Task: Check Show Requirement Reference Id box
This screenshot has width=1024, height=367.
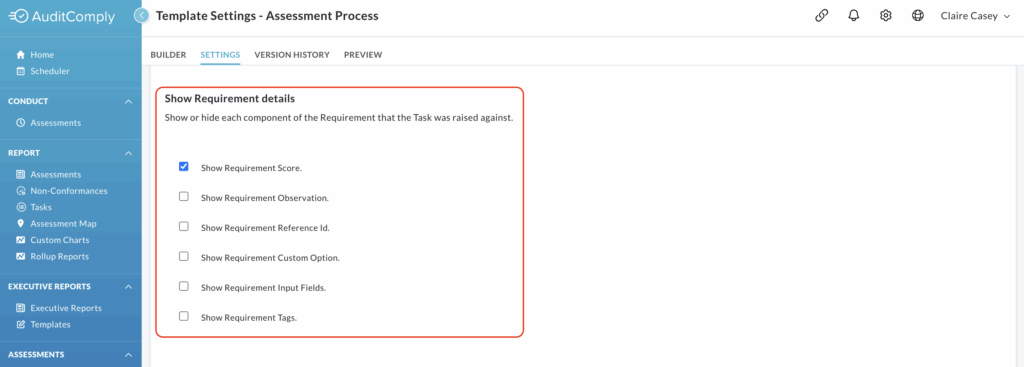Action: click(184, 227)
